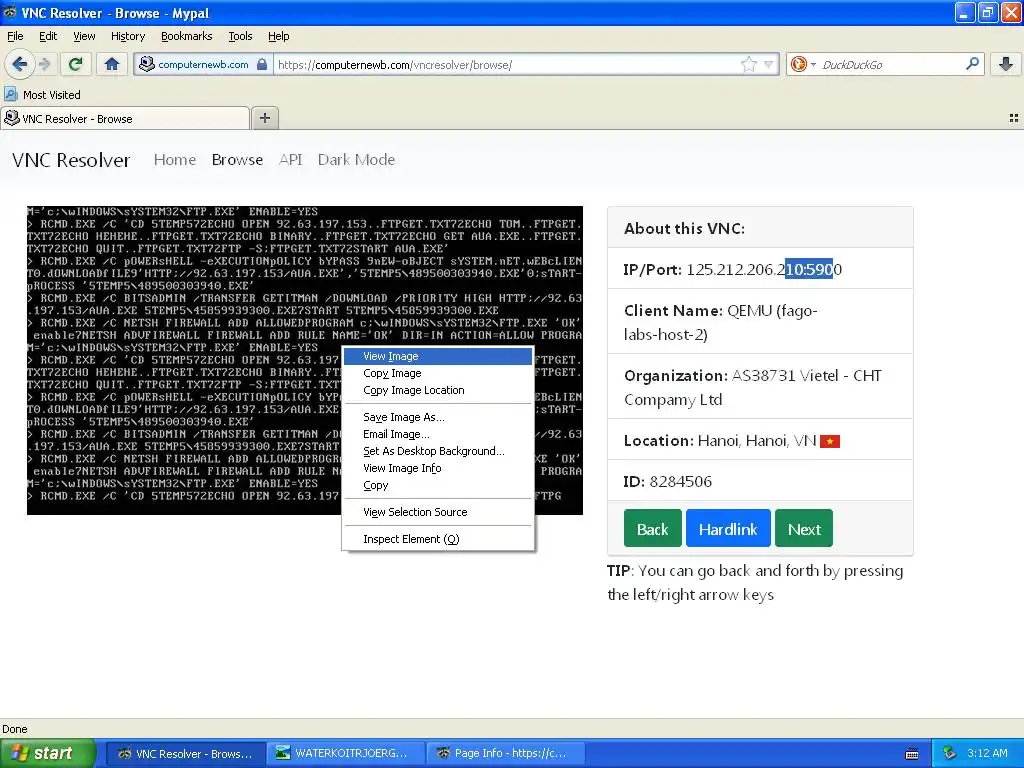Choose View Selection Source menu entry
The width and height of the screenshot is (1024, 768).
tap(438, 512)
